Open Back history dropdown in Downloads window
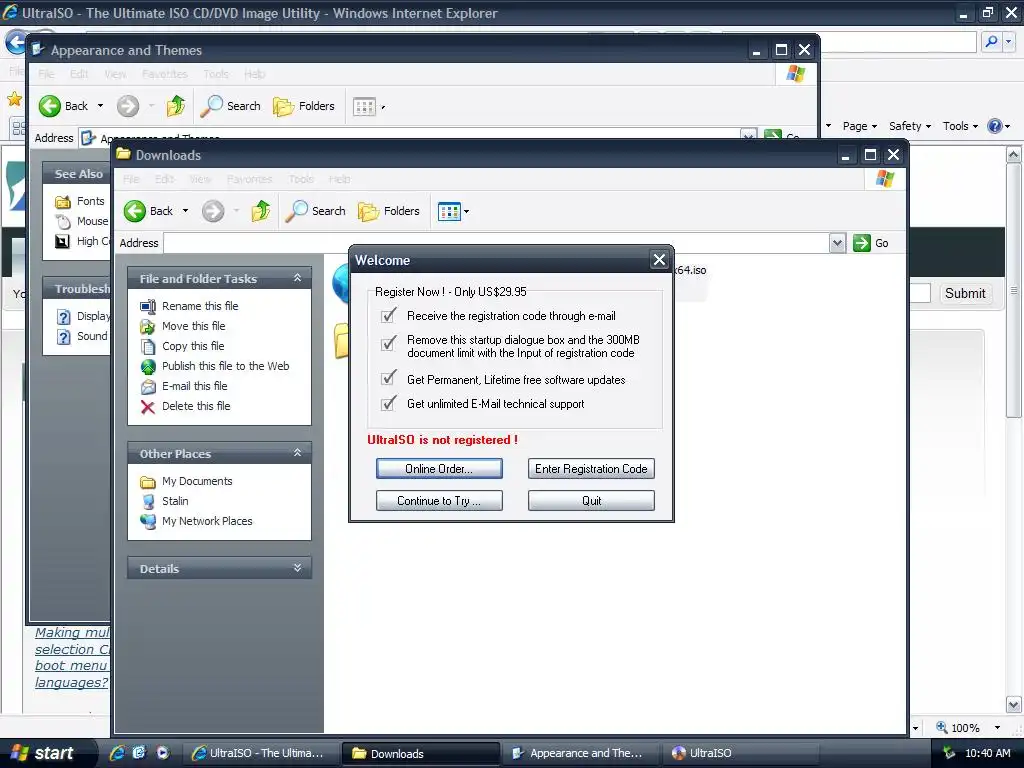Screen dimensions: 1024x768 (185, 211)
